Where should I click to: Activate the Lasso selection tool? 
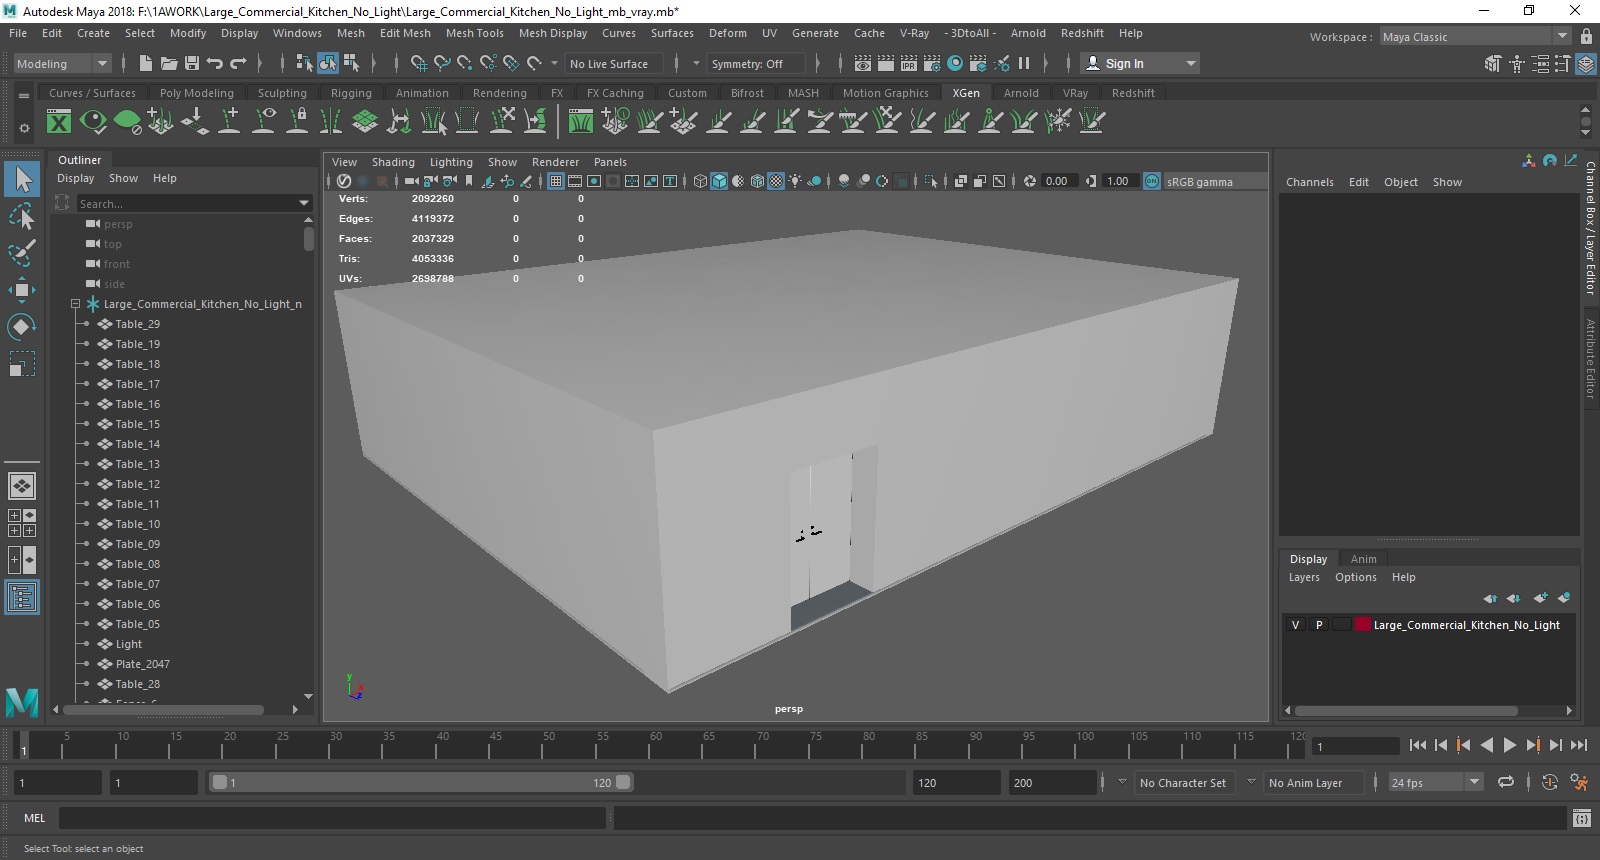pyautogui.click(x=22, y=217)
